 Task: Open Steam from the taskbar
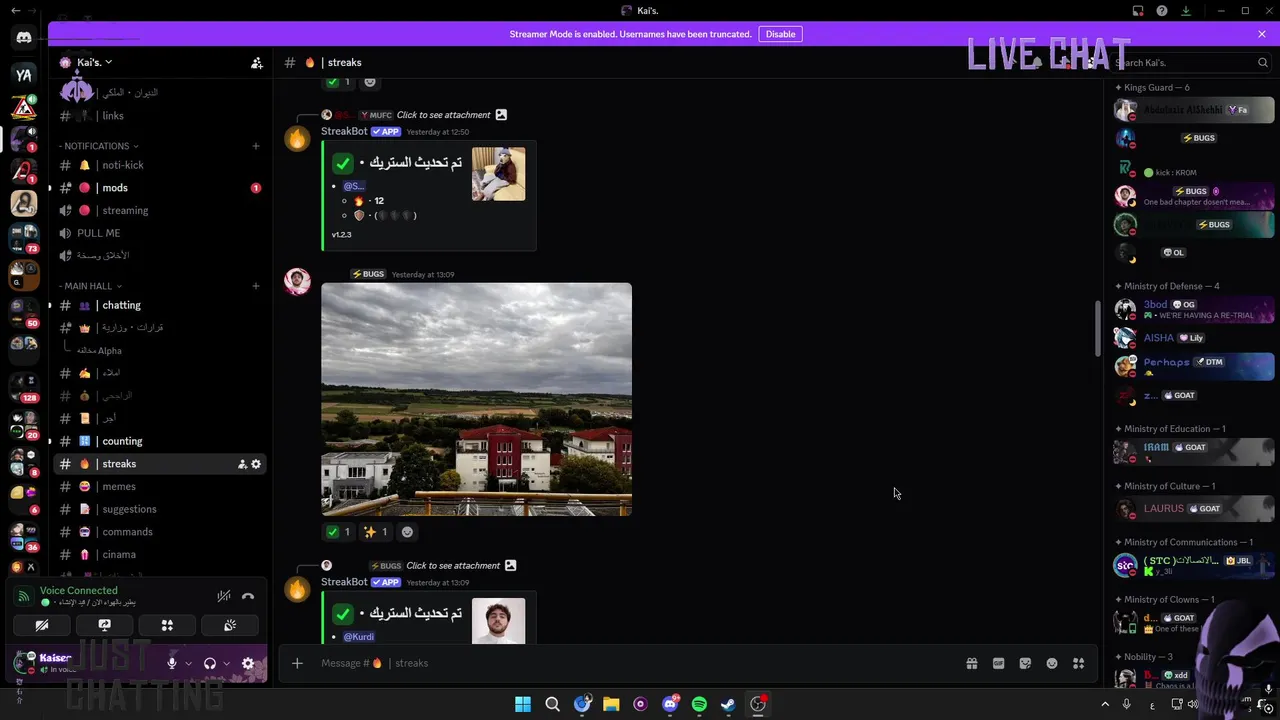point(728,705)
